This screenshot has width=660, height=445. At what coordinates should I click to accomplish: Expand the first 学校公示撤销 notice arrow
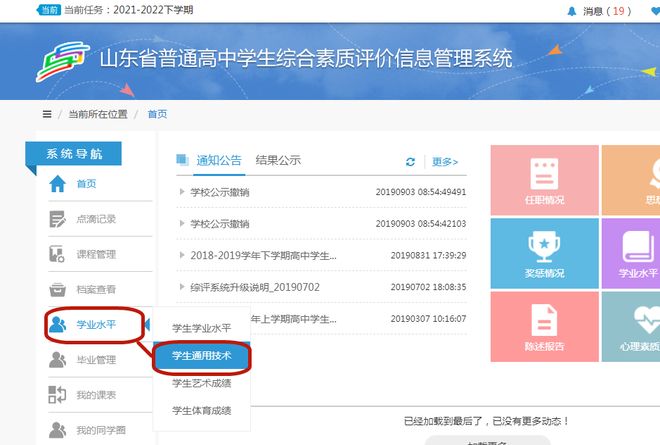(182, 192)
